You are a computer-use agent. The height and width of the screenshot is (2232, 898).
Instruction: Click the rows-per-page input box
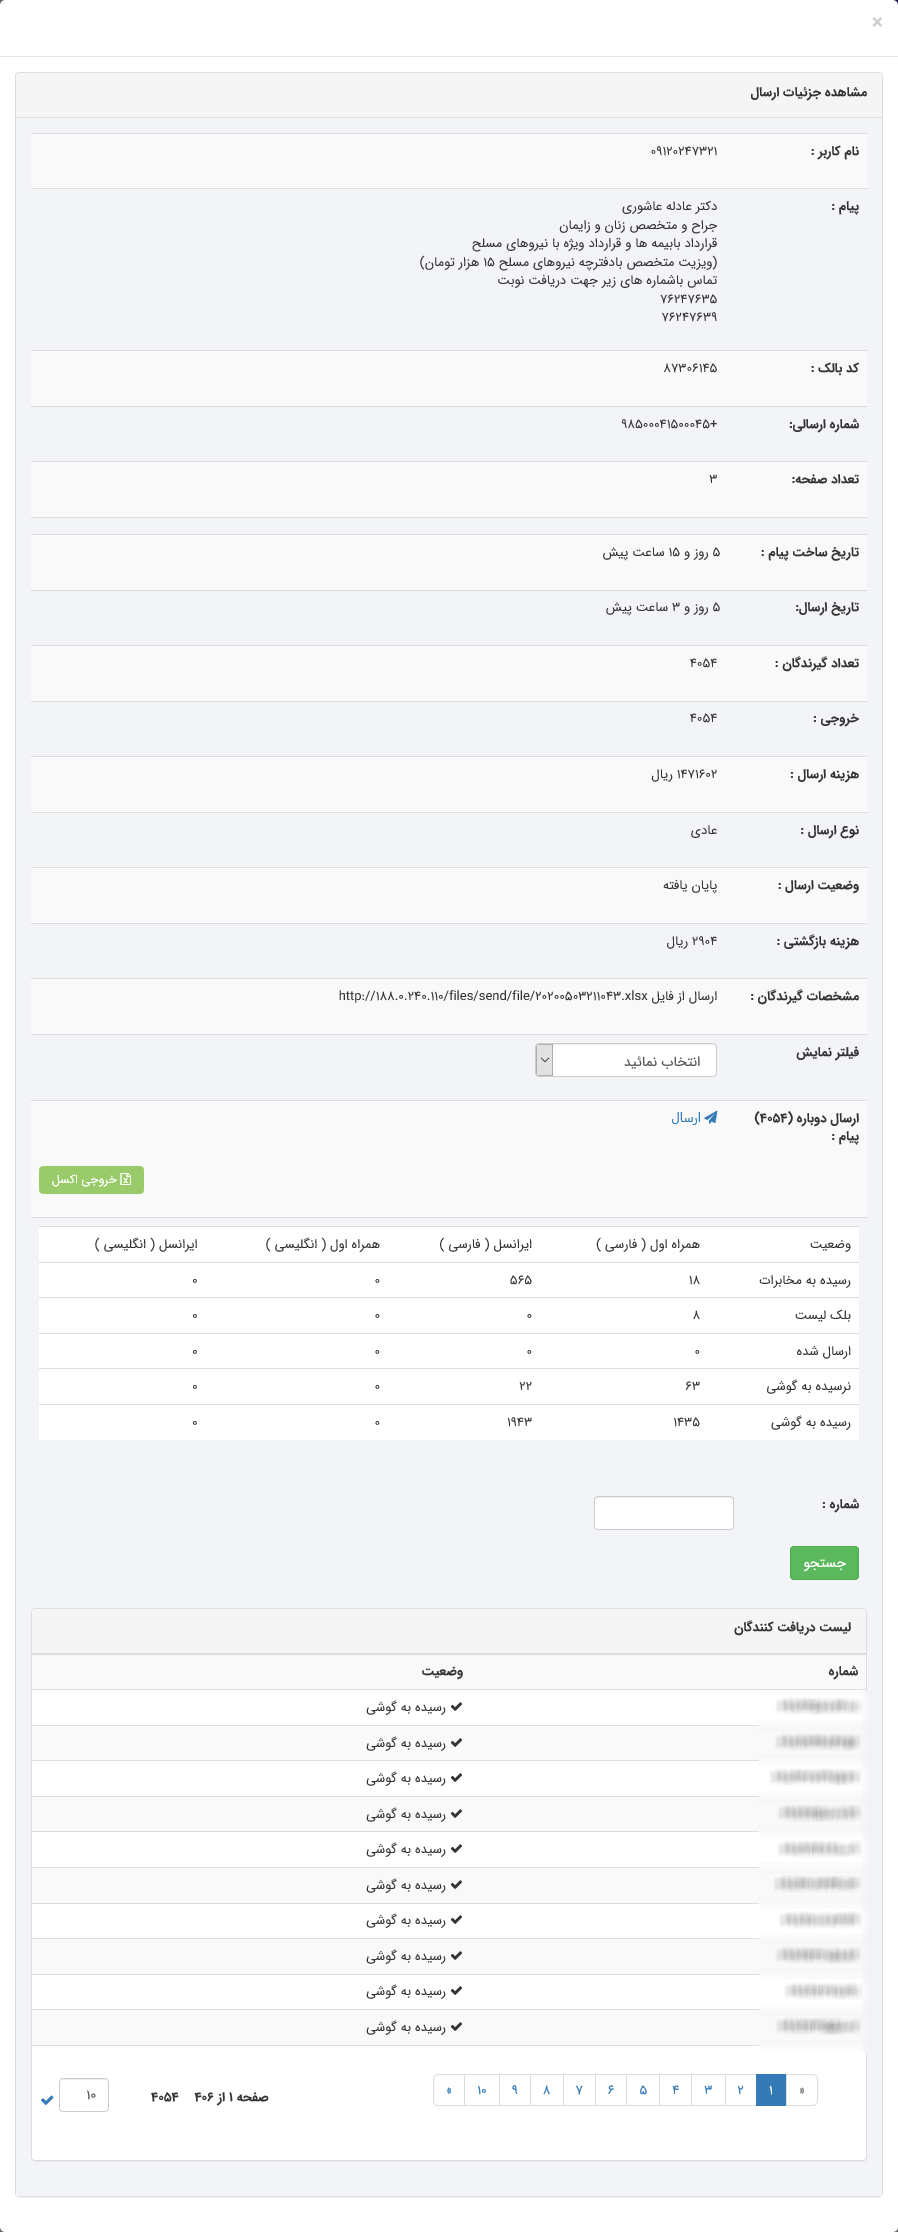coord(84,2095)
